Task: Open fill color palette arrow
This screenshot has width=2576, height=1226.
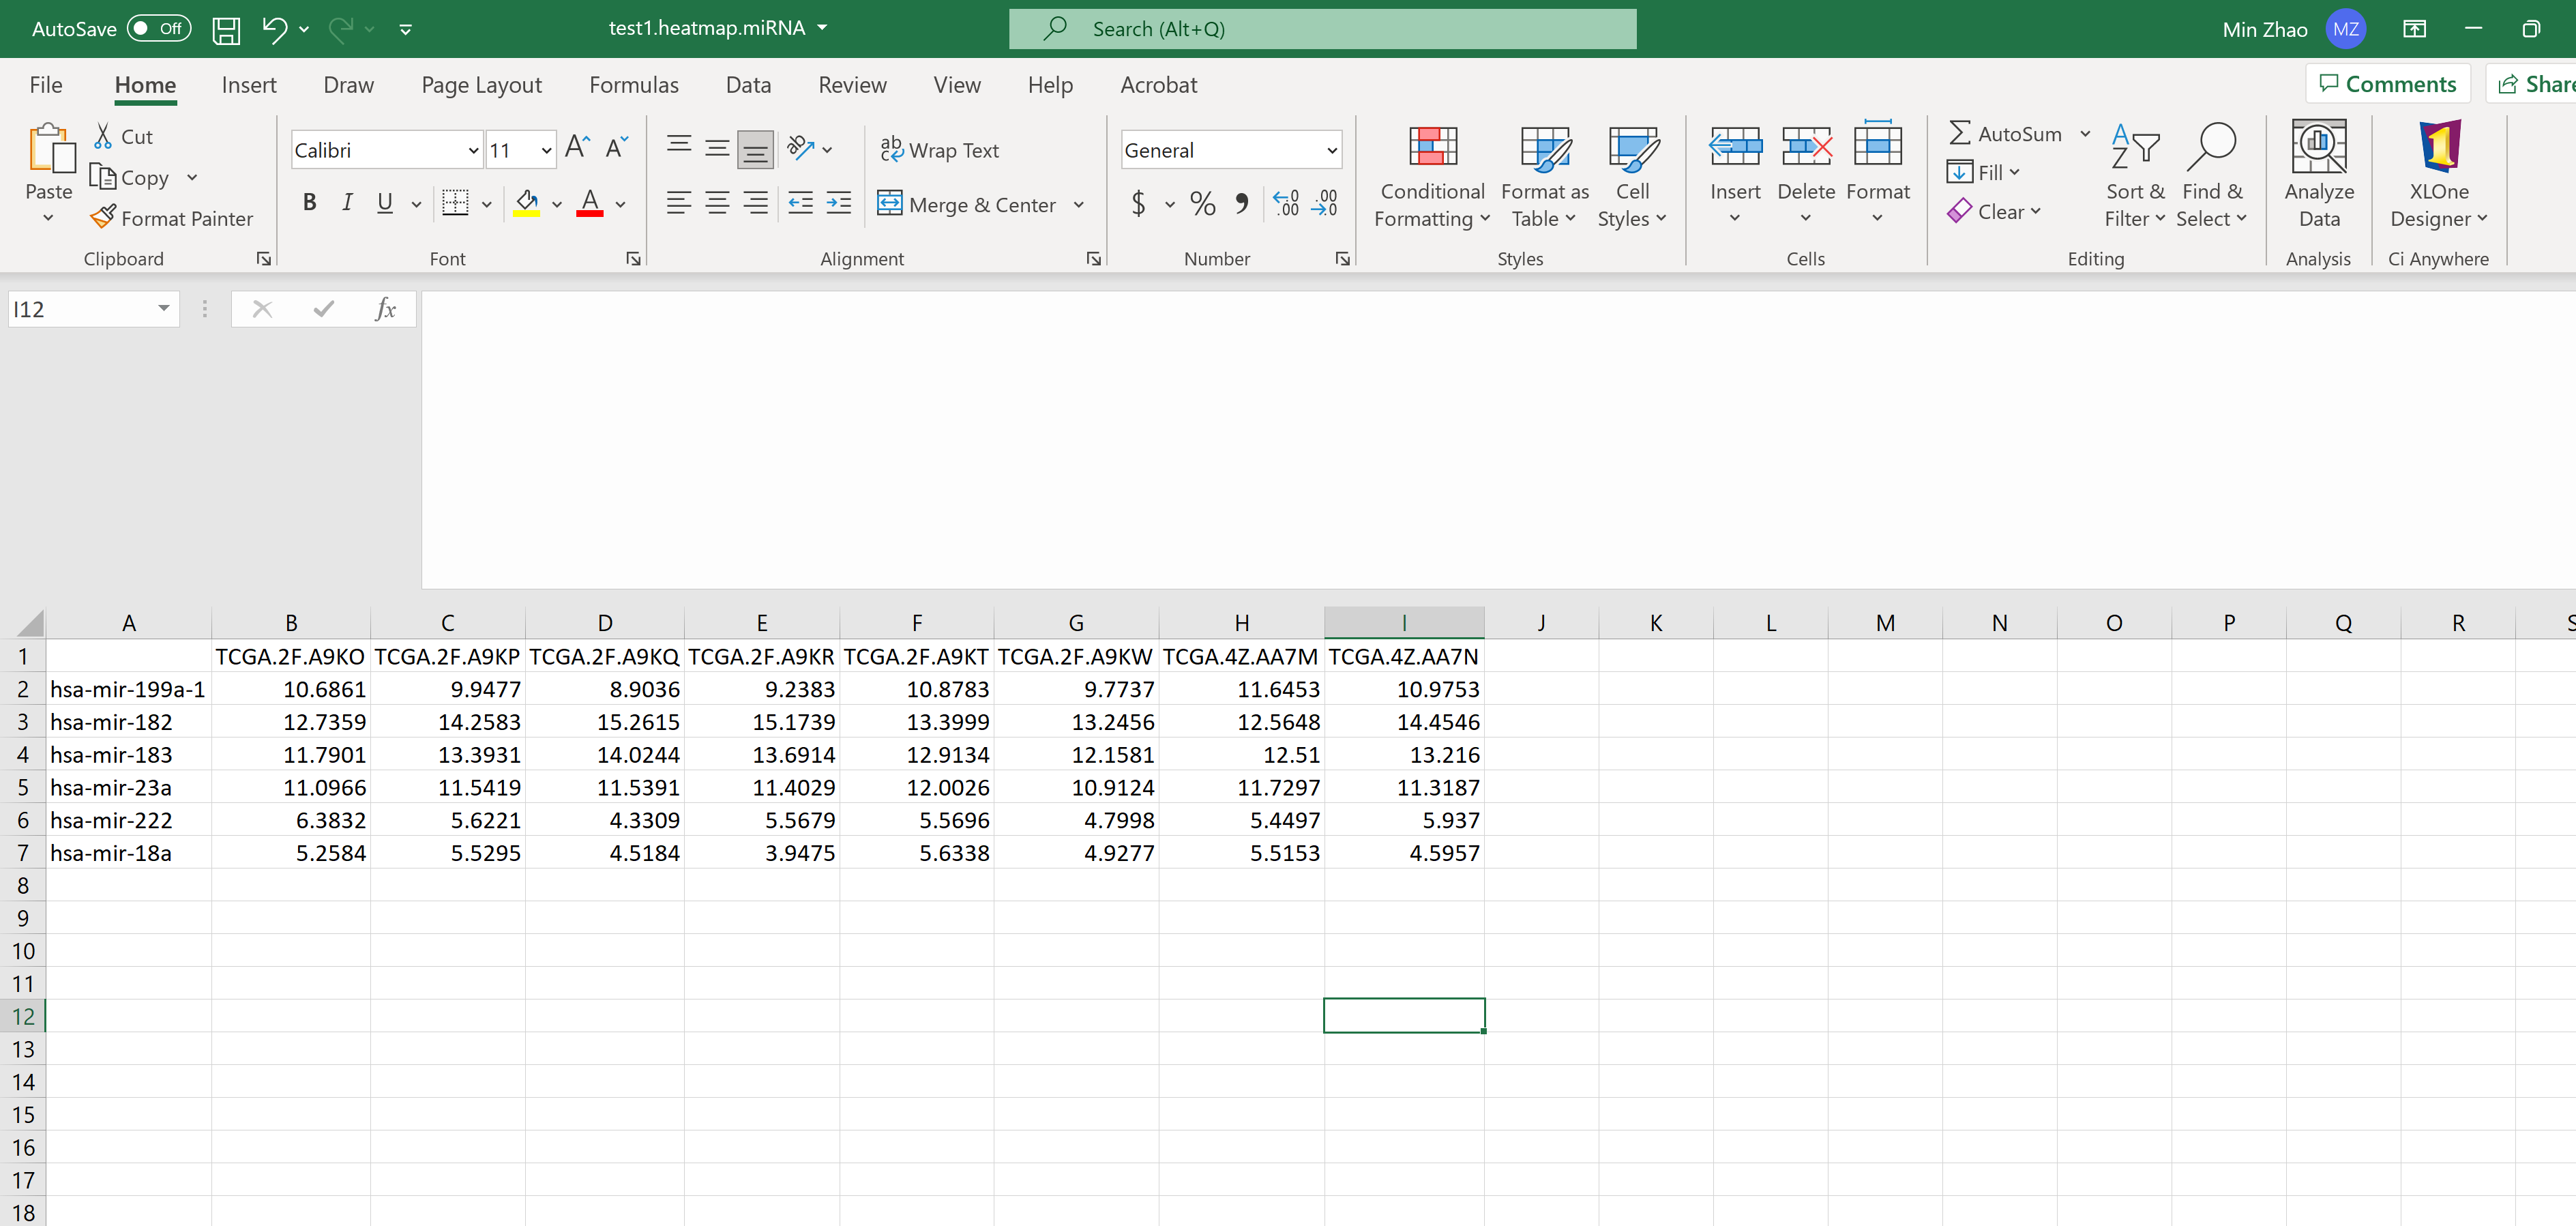Action: pyautogui.click(x=557, y=204)
